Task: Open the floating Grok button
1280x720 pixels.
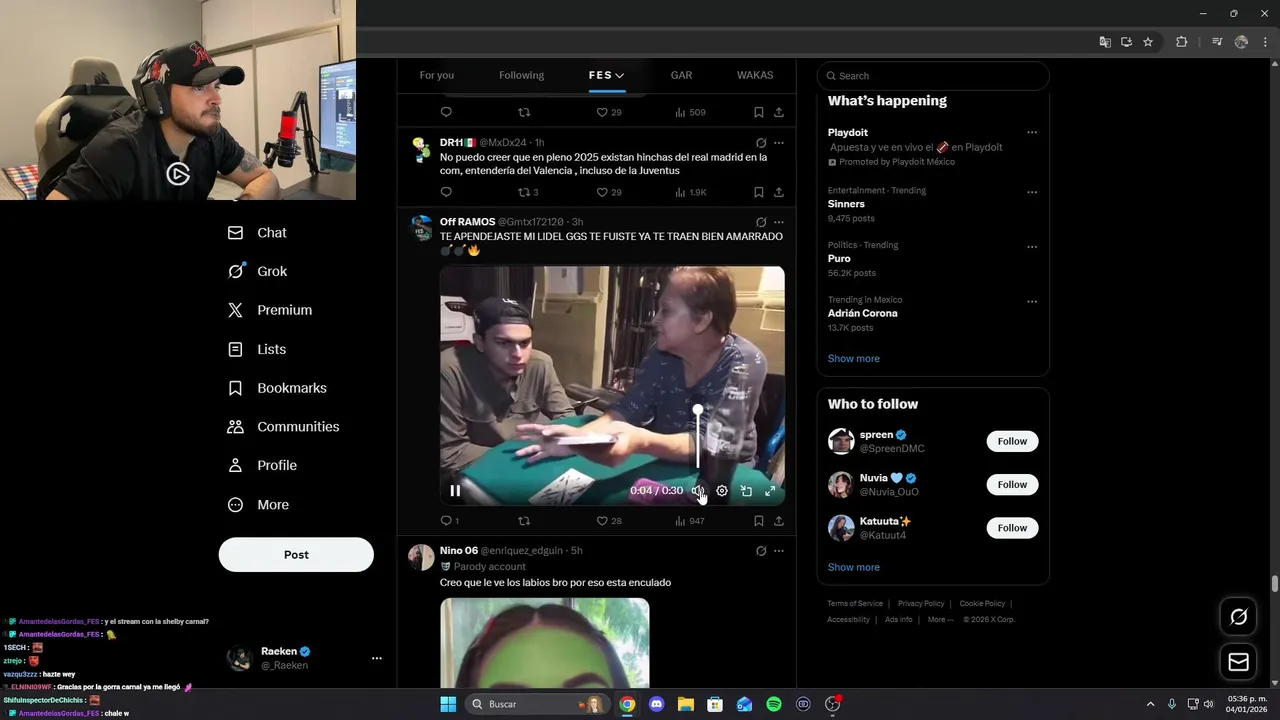Action: 1238,617
